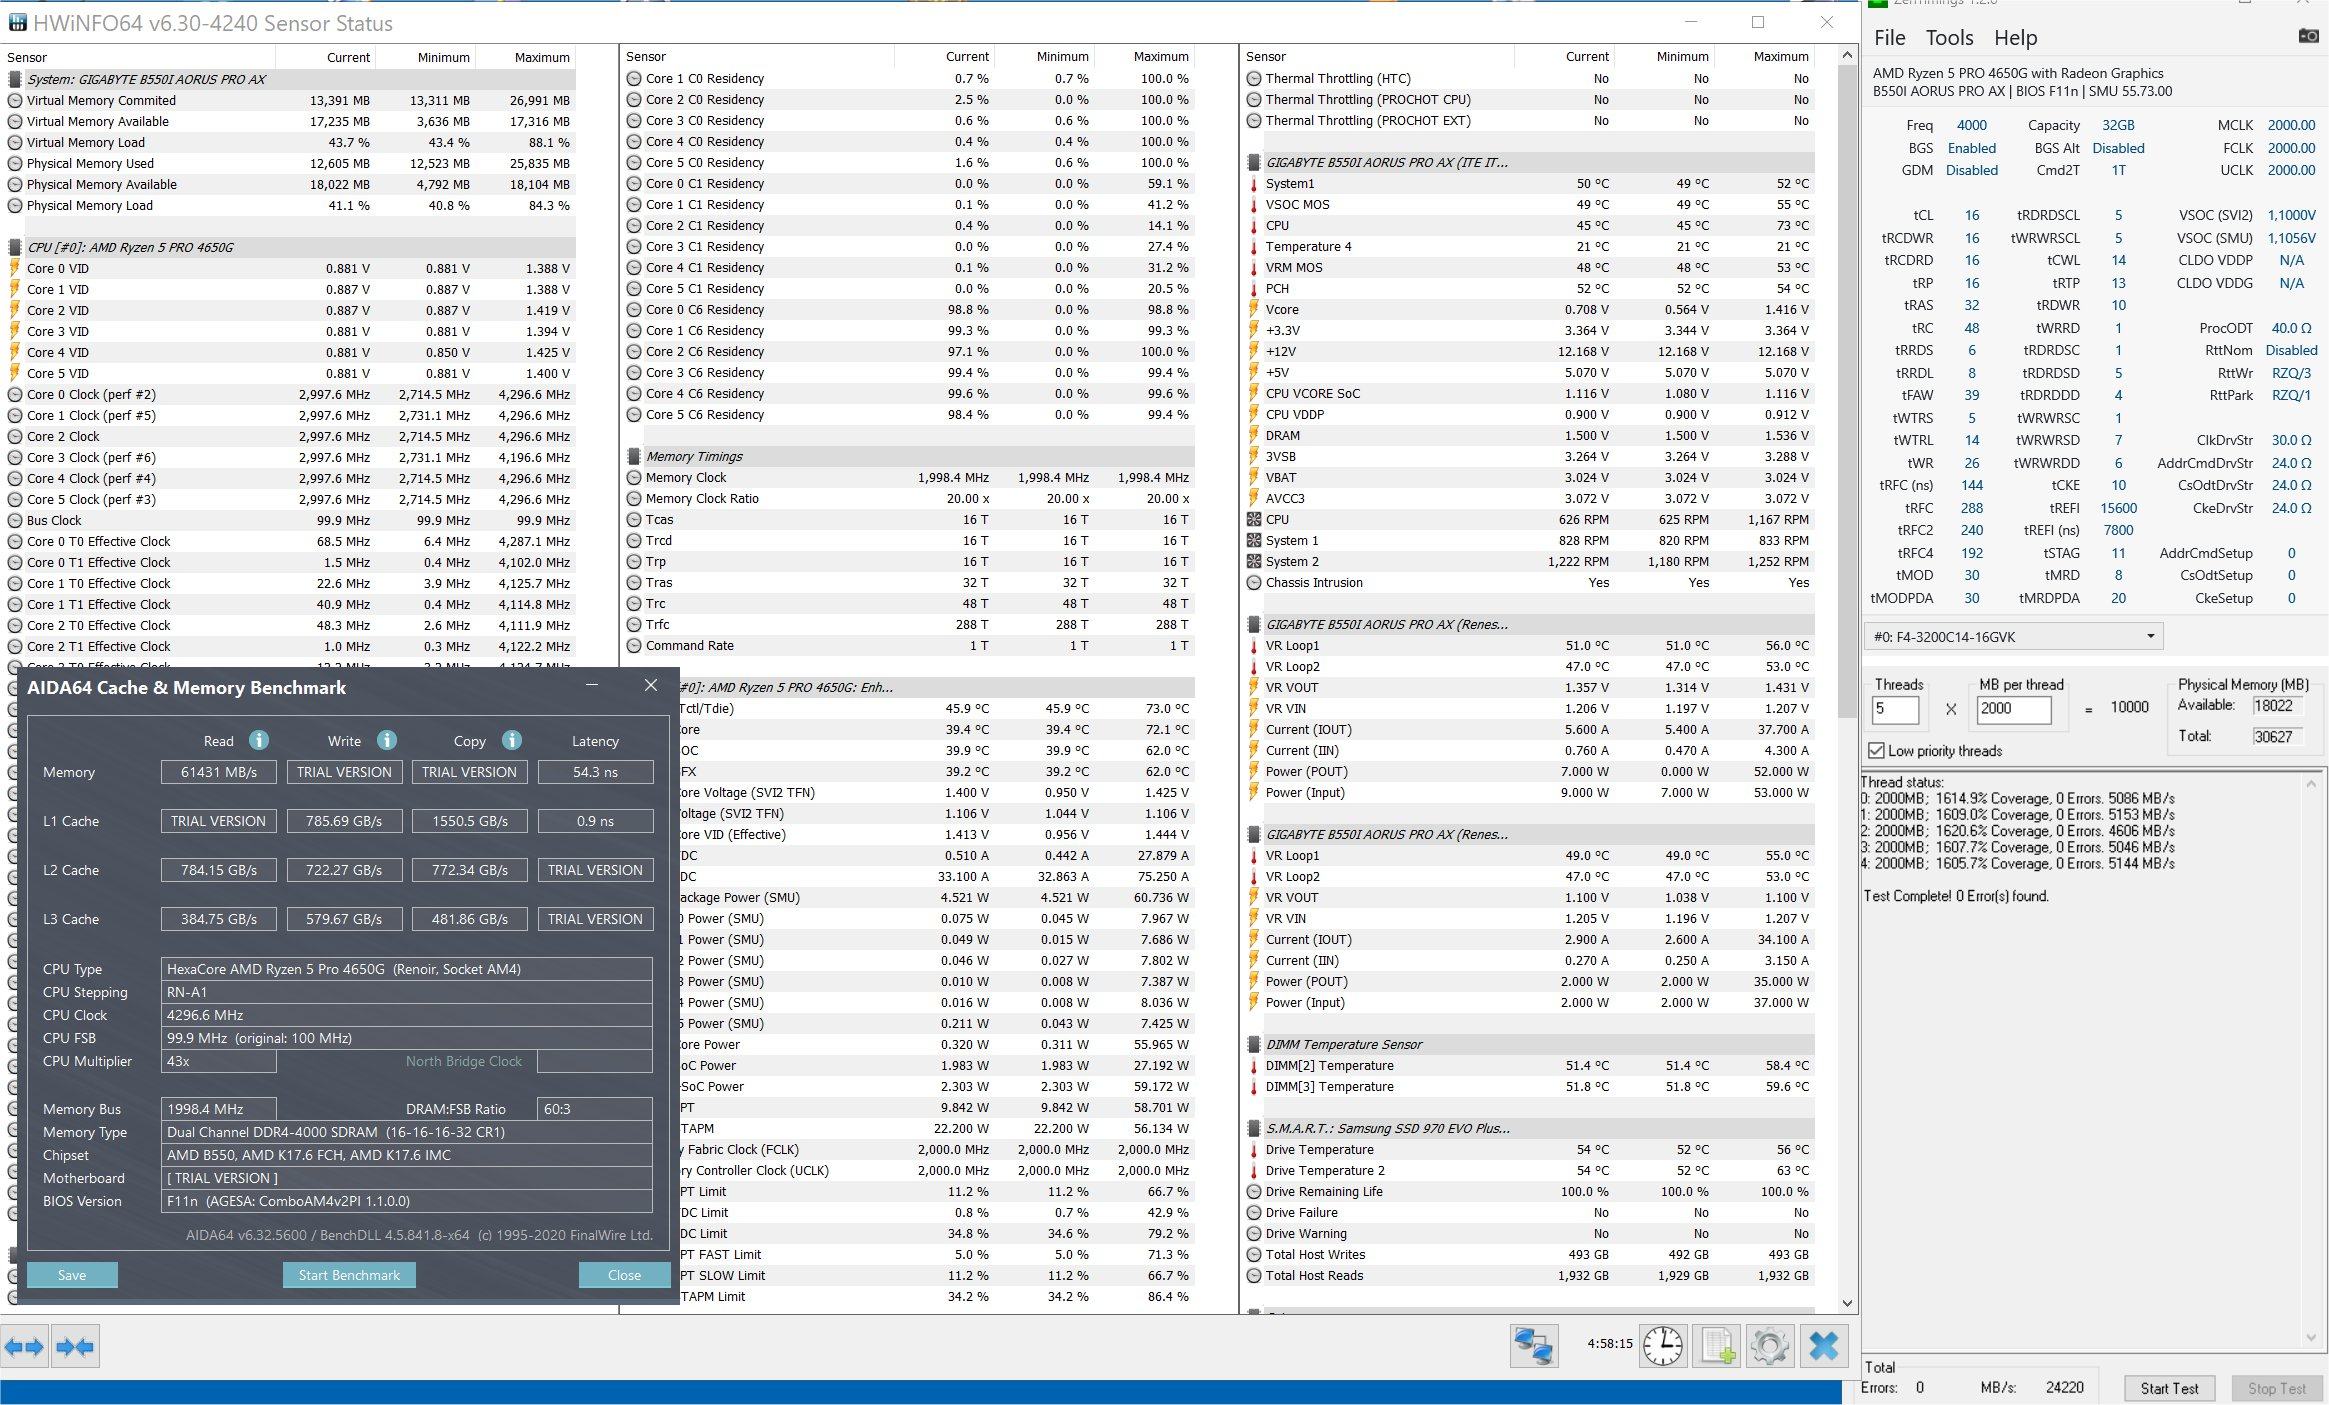
Task: Click the CPU Stepping field RN-A1
Action: 407,992
